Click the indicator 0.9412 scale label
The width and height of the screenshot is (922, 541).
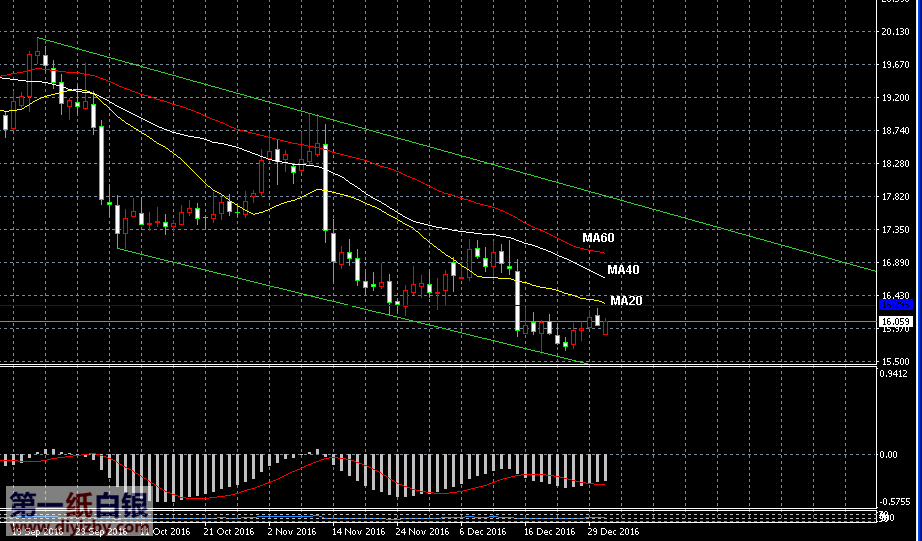[895, 374]
